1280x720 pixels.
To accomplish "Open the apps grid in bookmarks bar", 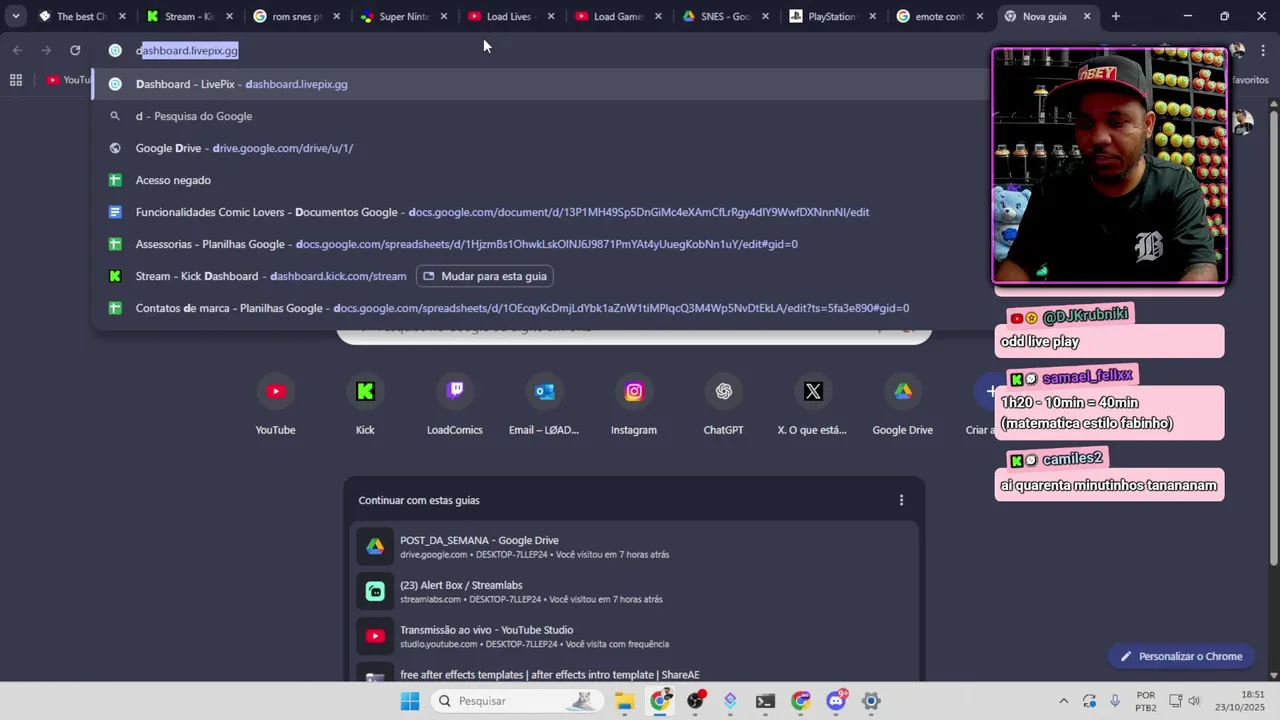I will [16, 80].
